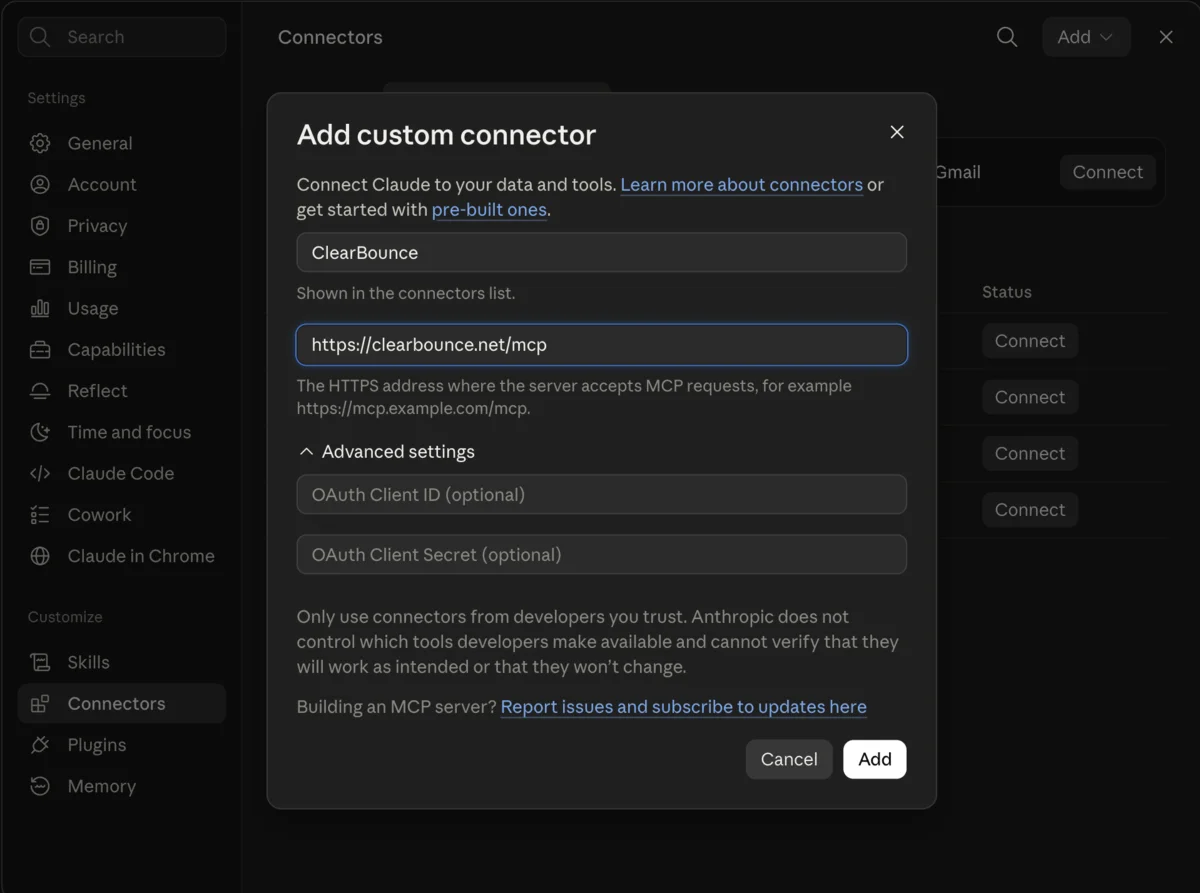Close the Add custom connector dialog
This screenshot has height=893, width=1200.
(897, 132)
